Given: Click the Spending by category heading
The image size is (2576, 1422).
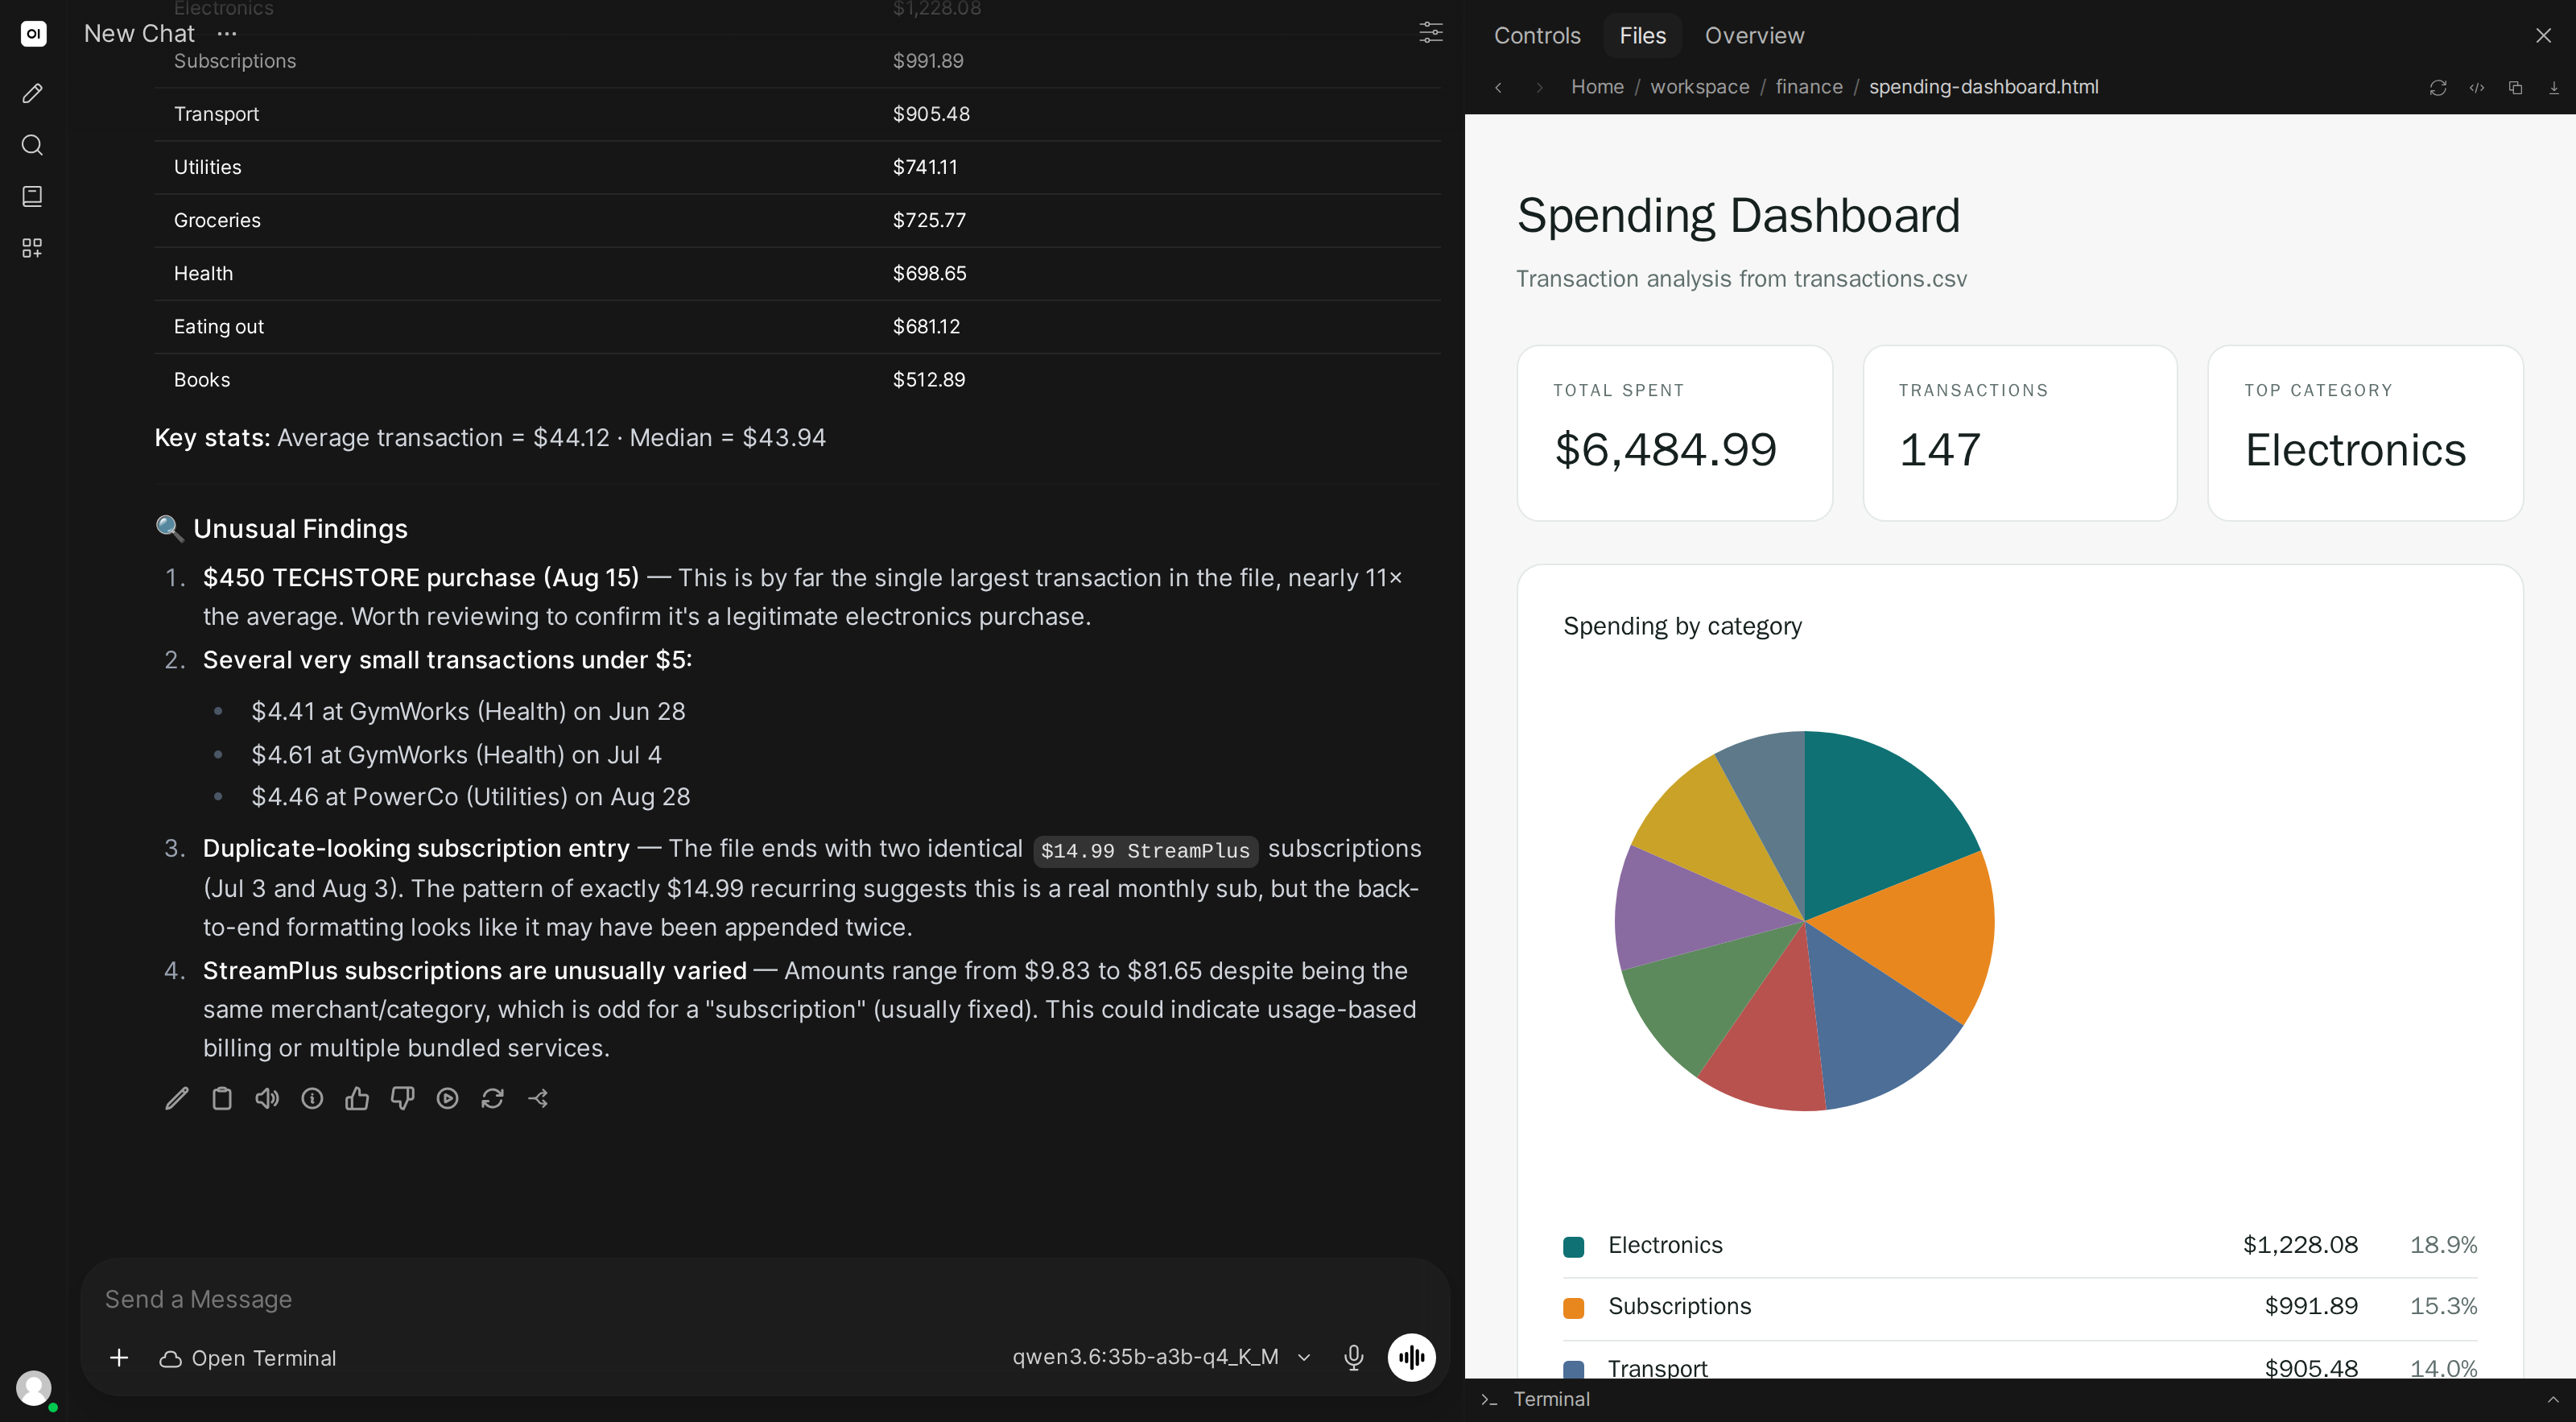Looking at the screenshot, I should 1682,626.
